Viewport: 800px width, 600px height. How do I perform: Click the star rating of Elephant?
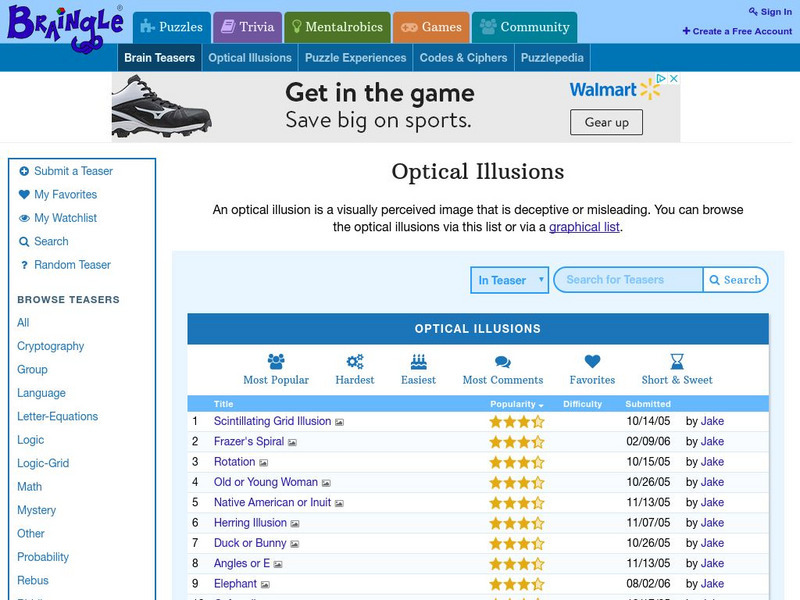tap(517, 584)
